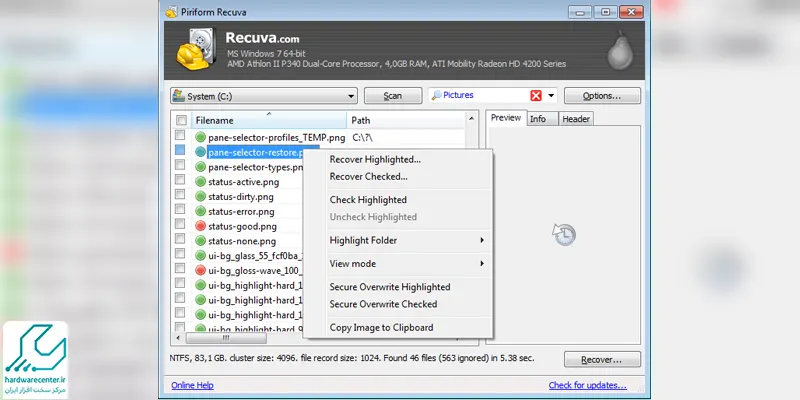
Task: Select the status-none.png filename
Action: pyautogui.click(x=242, y=241)
